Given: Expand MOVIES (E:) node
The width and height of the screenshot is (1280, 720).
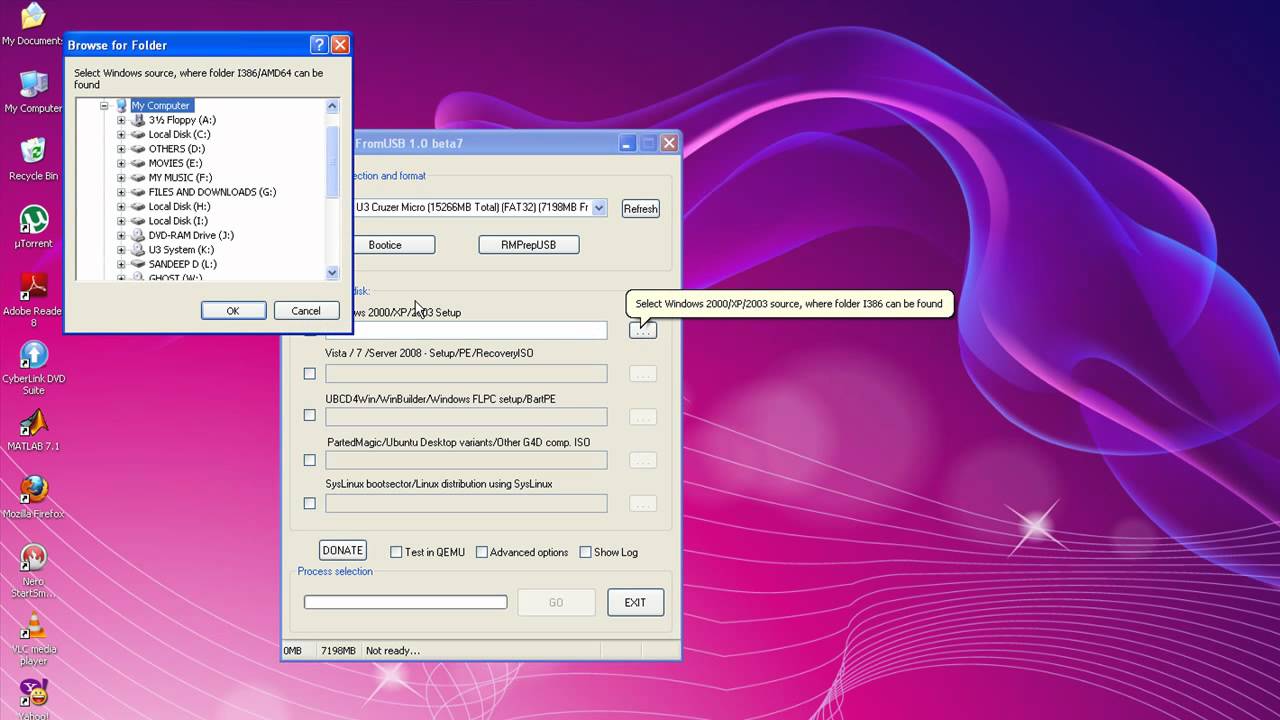Looking at the screenshot, I should (121, 163).
